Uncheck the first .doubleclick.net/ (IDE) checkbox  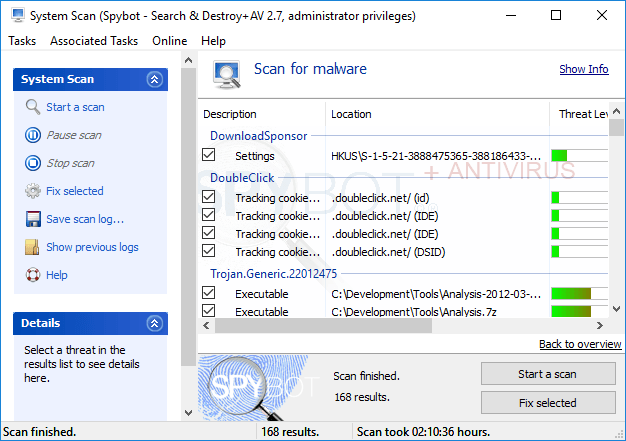pos(208,215)
